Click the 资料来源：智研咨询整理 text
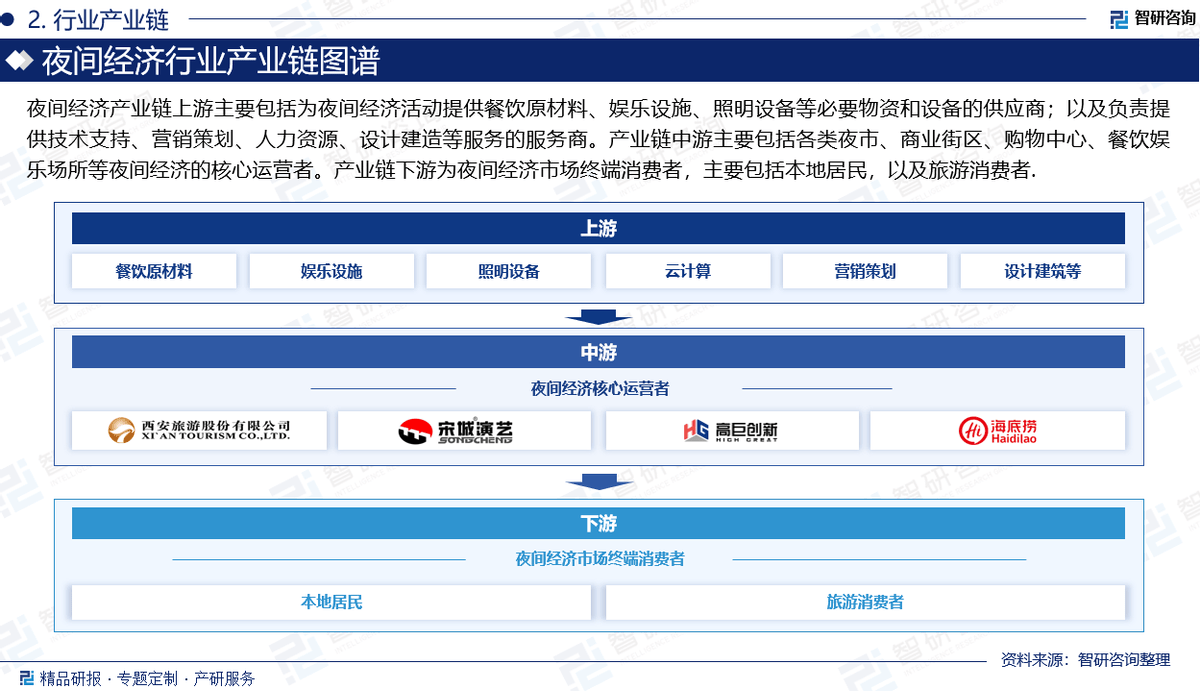The height and width of the screenshot is (691, 1200). [x=1083, y=657]
